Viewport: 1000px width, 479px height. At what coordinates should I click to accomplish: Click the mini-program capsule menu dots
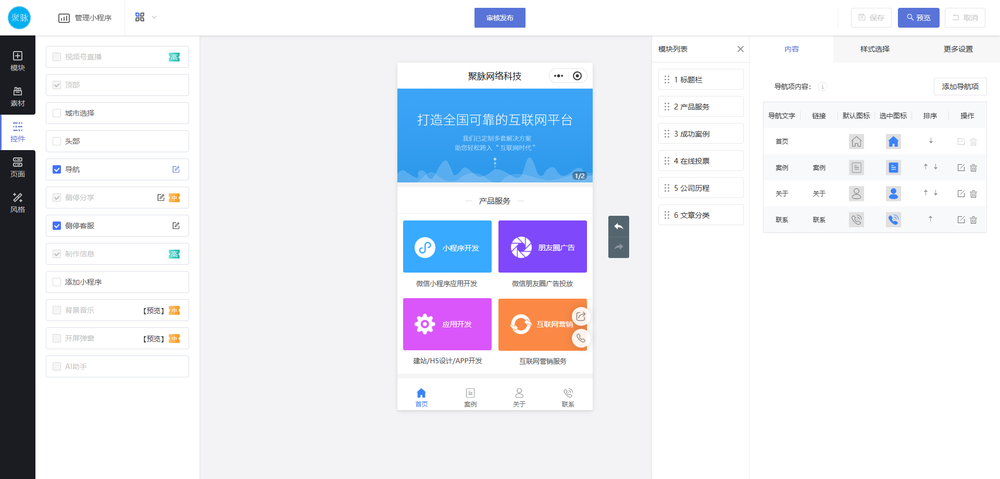[559, 76]
